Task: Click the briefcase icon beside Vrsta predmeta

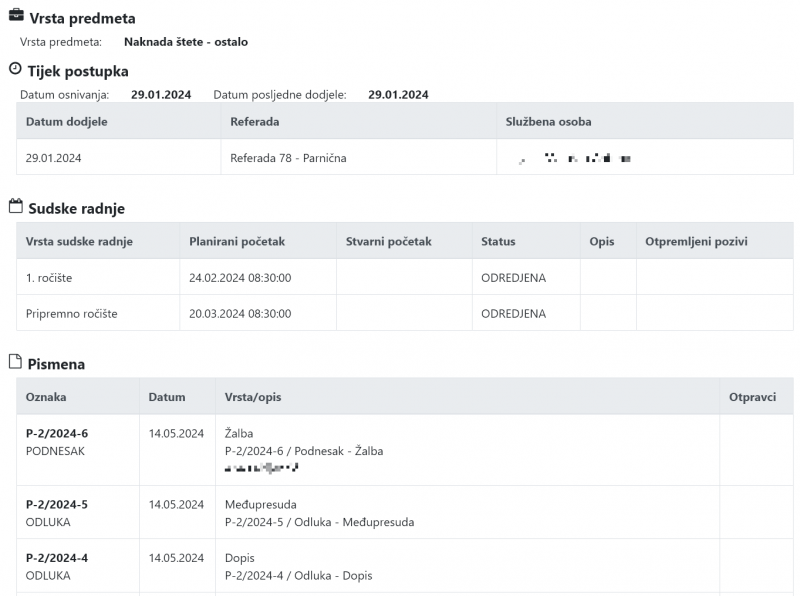Action: pos(16,18)
